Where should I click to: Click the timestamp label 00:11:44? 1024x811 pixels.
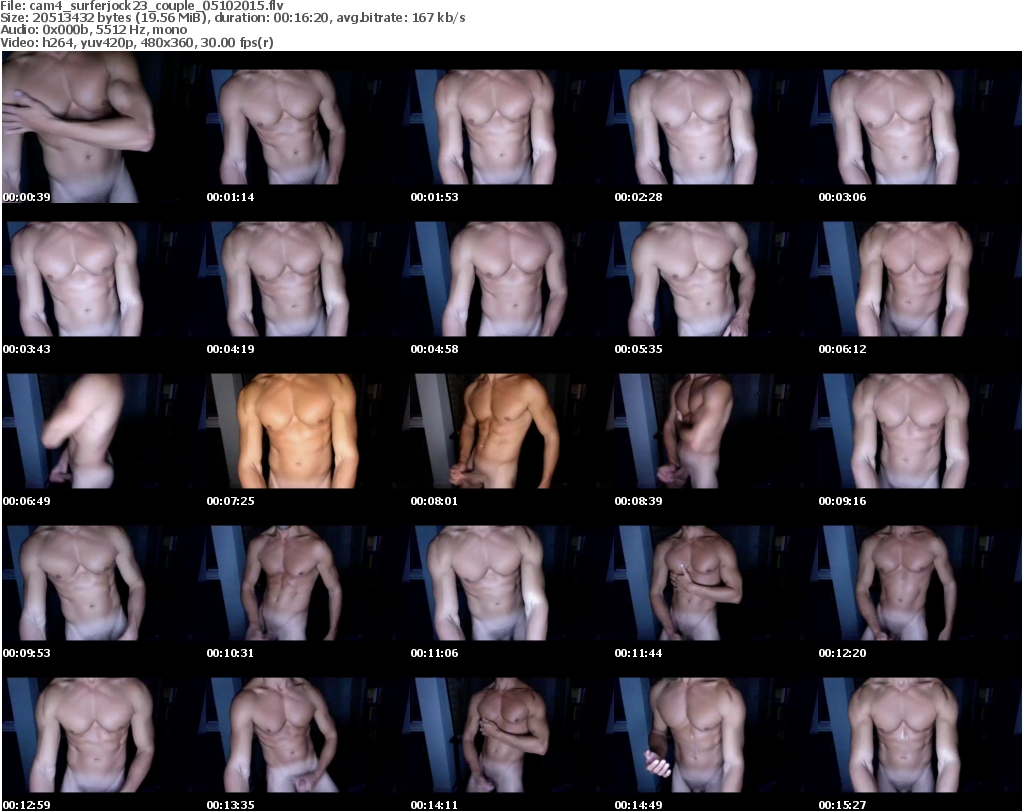coord(638,653)
